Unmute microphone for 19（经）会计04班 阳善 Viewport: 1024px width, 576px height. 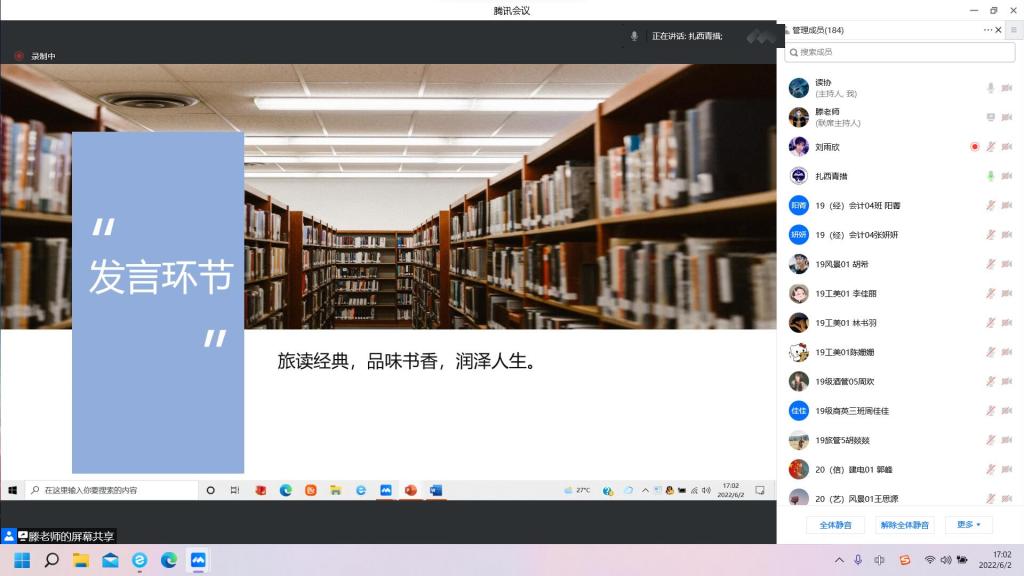coord(991,205)
